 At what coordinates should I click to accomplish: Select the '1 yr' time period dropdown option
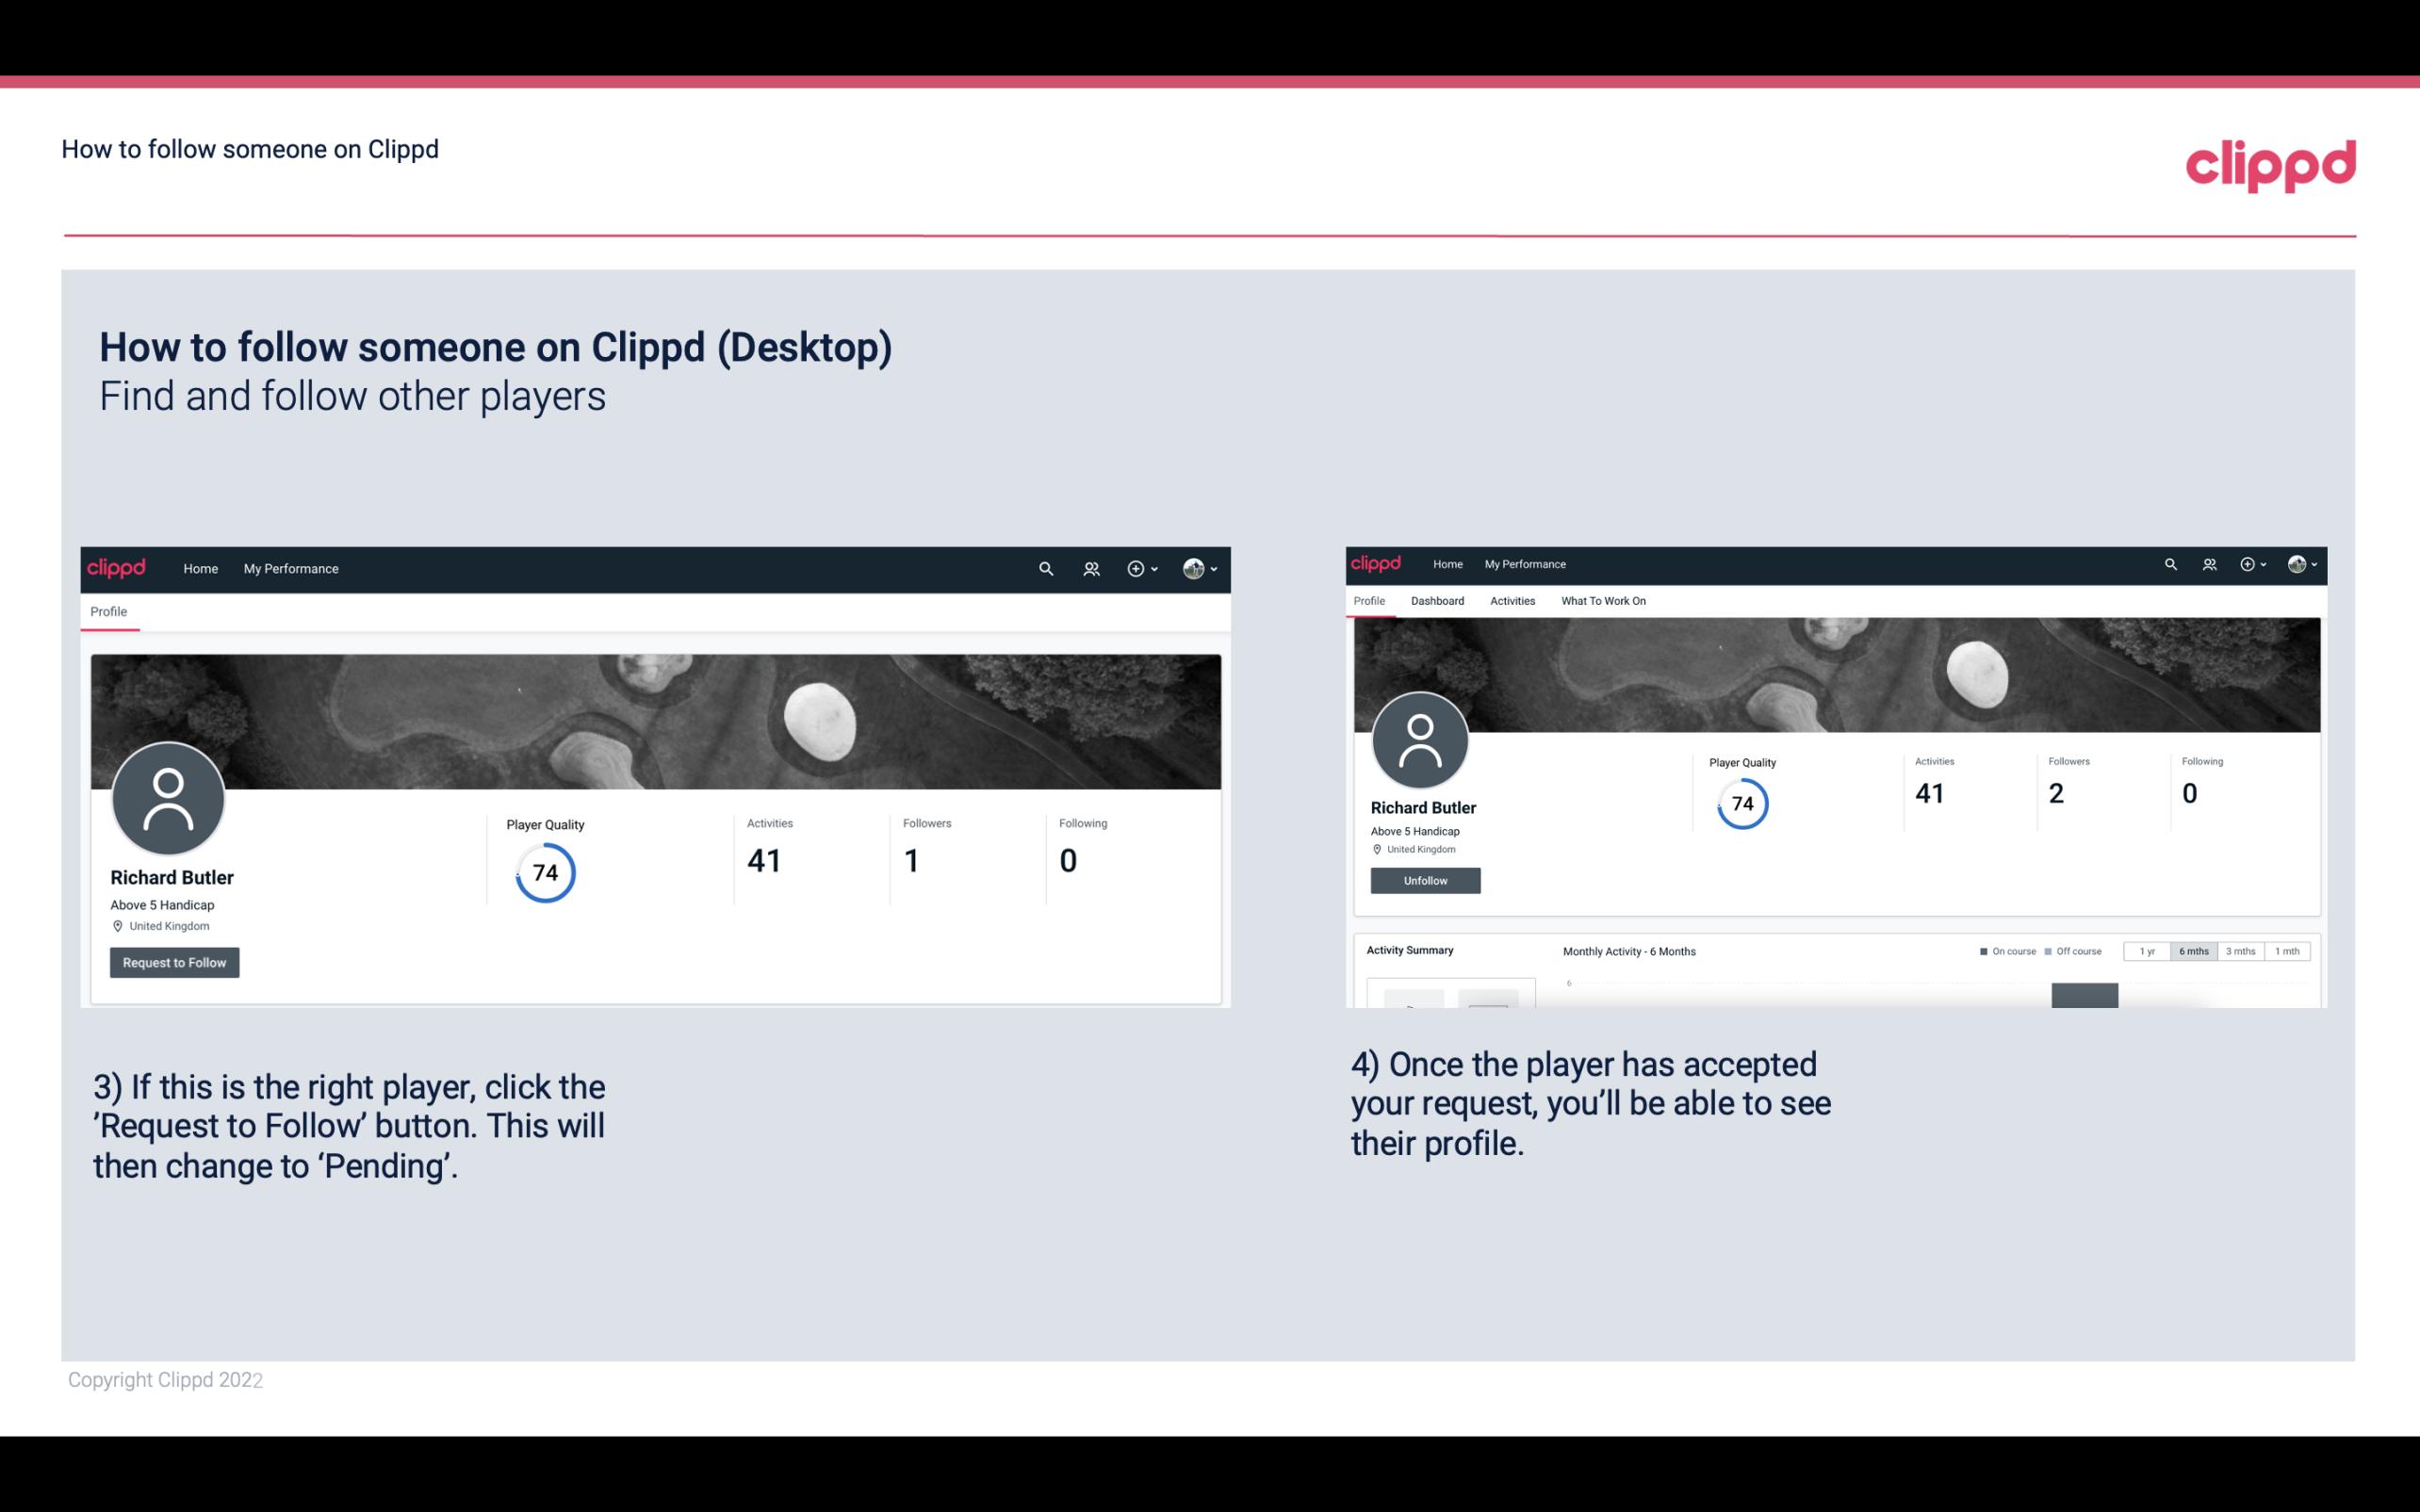(x=2145, y=950)
